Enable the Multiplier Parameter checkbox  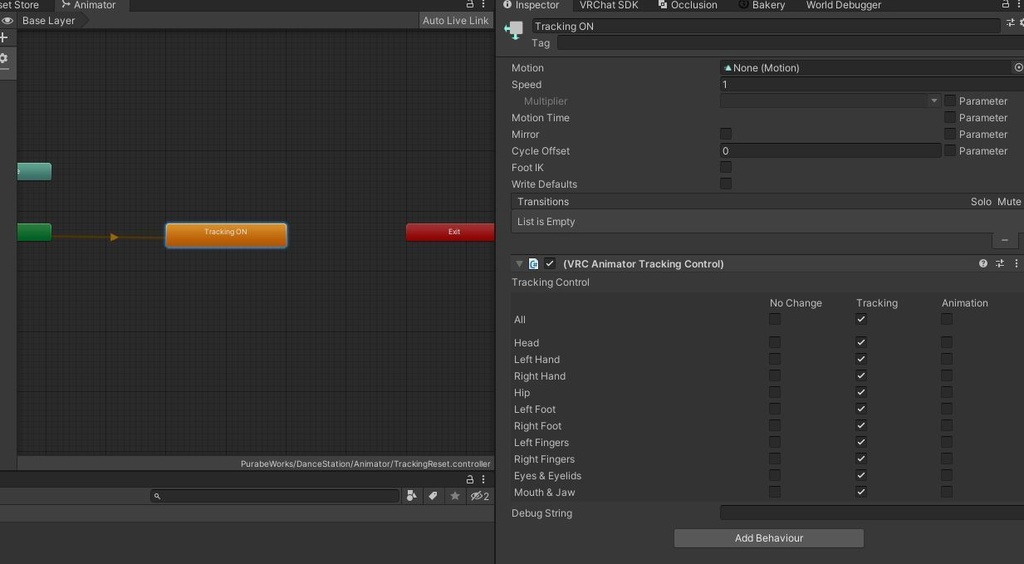(950, 101)
